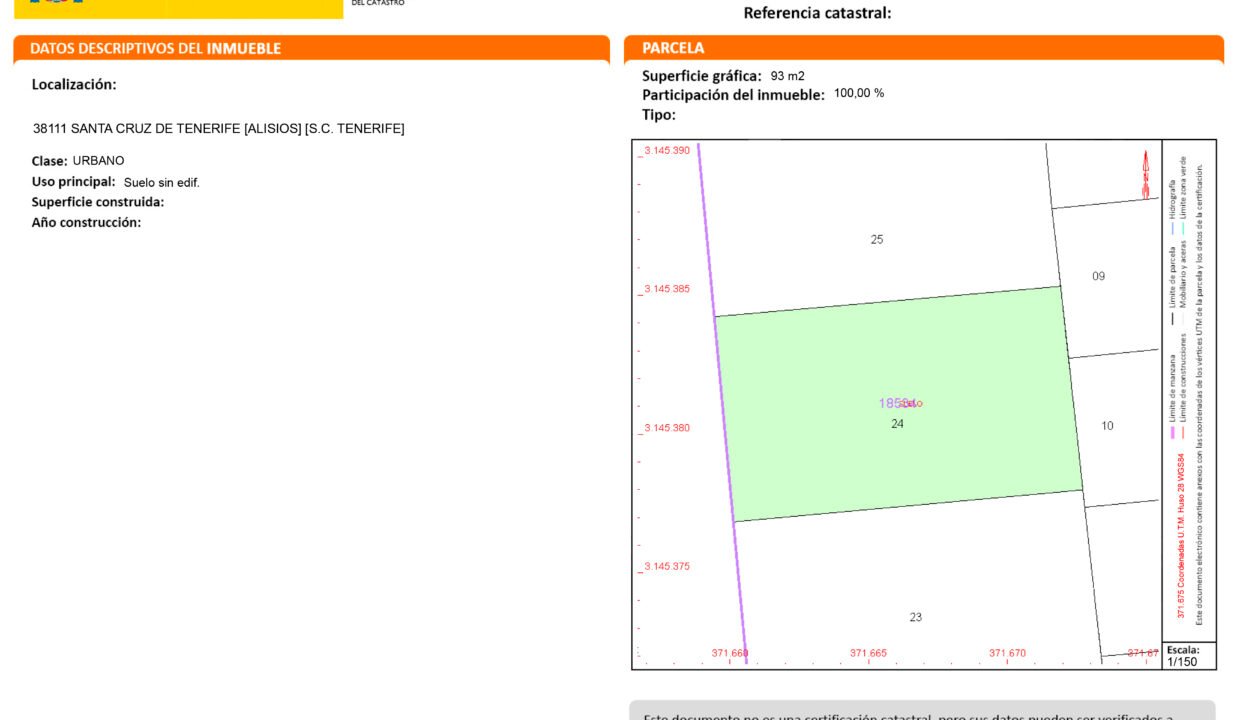Click the 'URBANO' class value
This screenshot has width=1240, height=720.
(x=99, y=161)
